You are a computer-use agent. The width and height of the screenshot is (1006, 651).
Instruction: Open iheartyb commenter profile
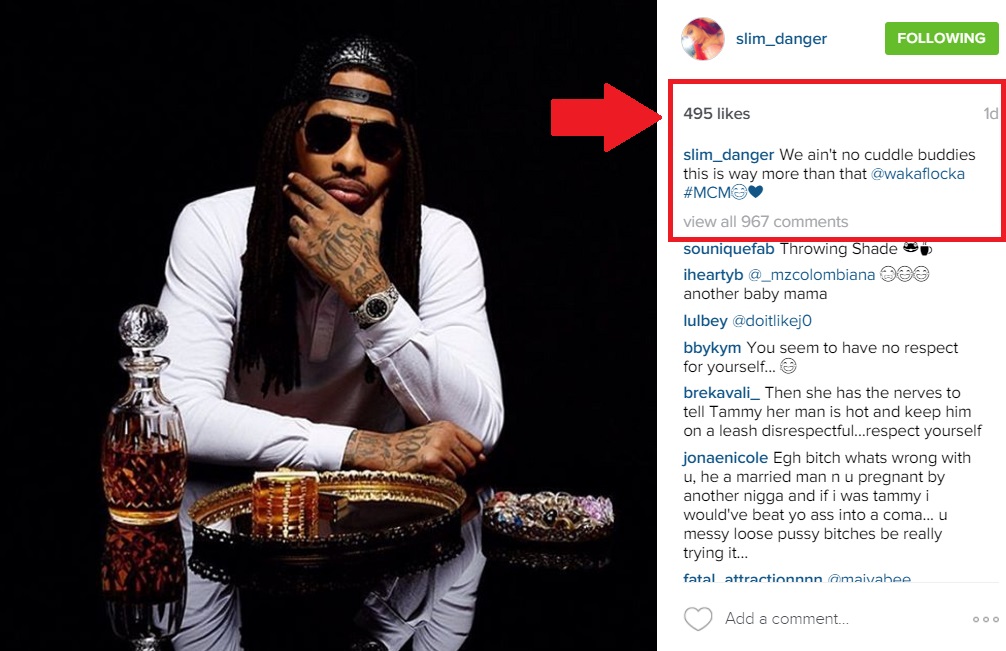(x=713, y=275)
